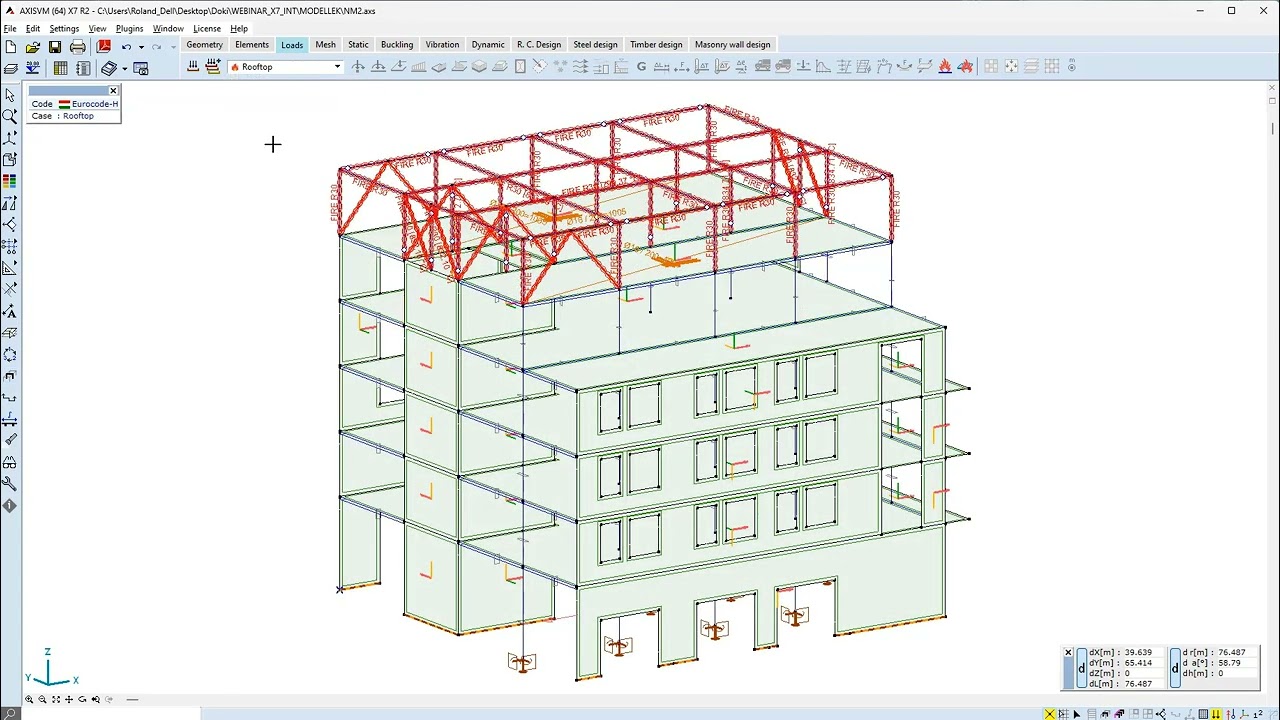
Task: Open the Help menu
Action: [239, 29]
